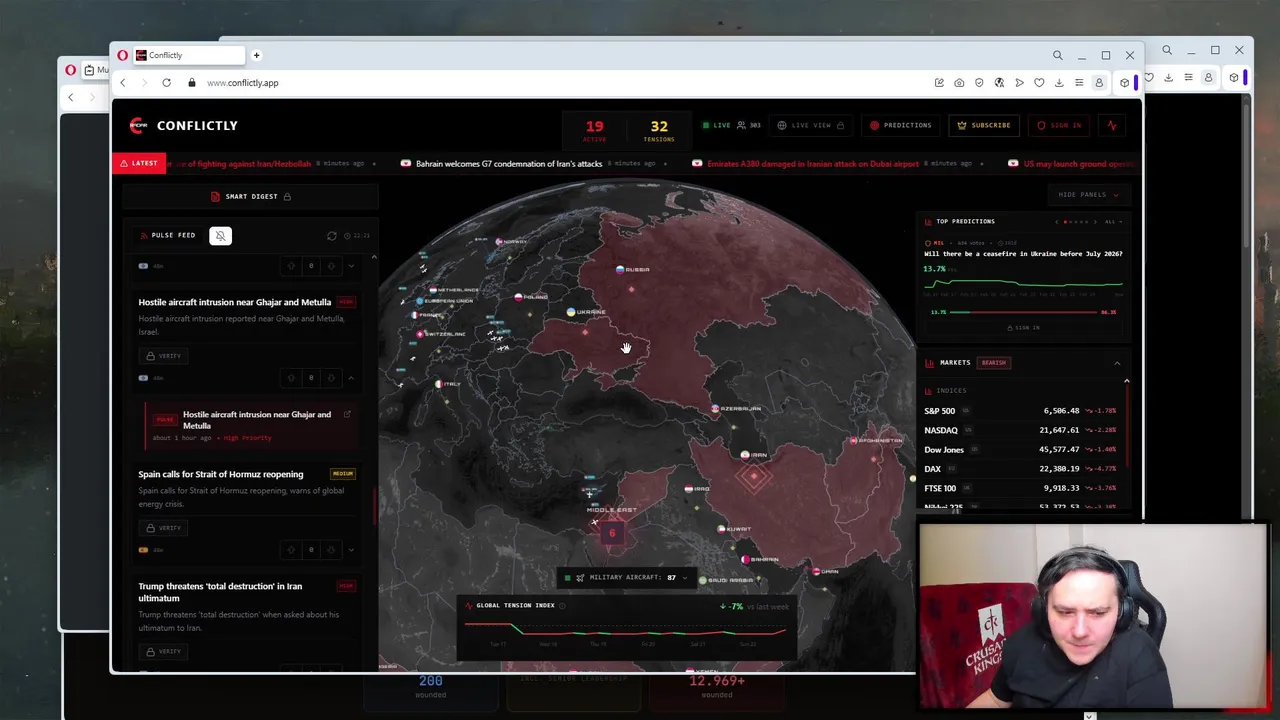Image resolution: width=1280 pixels, height=720 pixels.
Task: Downvote the Hostile aircraft intrusion story
Action: click(331, 378)
